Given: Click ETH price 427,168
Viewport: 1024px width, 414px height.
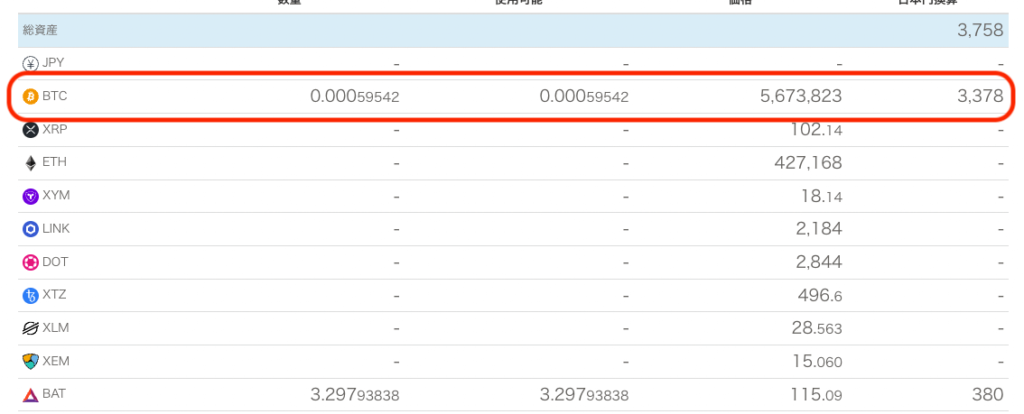Looking at the screenshot, I should (808, 163).
